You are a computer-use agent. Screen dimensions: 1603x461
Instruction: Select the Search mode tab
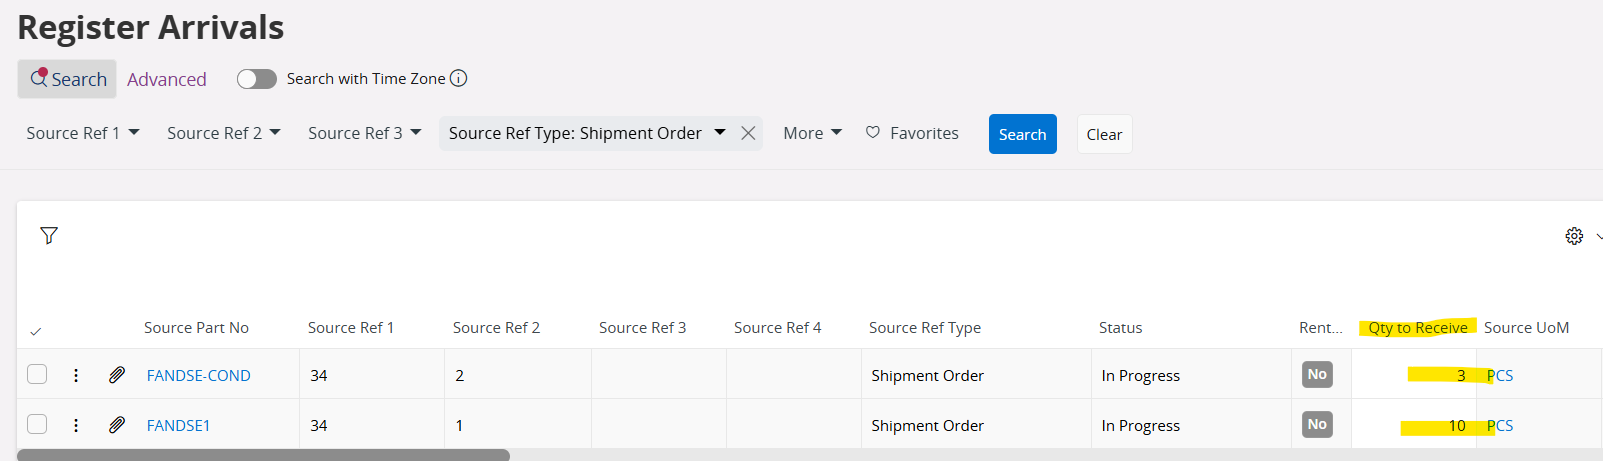tap(67, 79)
